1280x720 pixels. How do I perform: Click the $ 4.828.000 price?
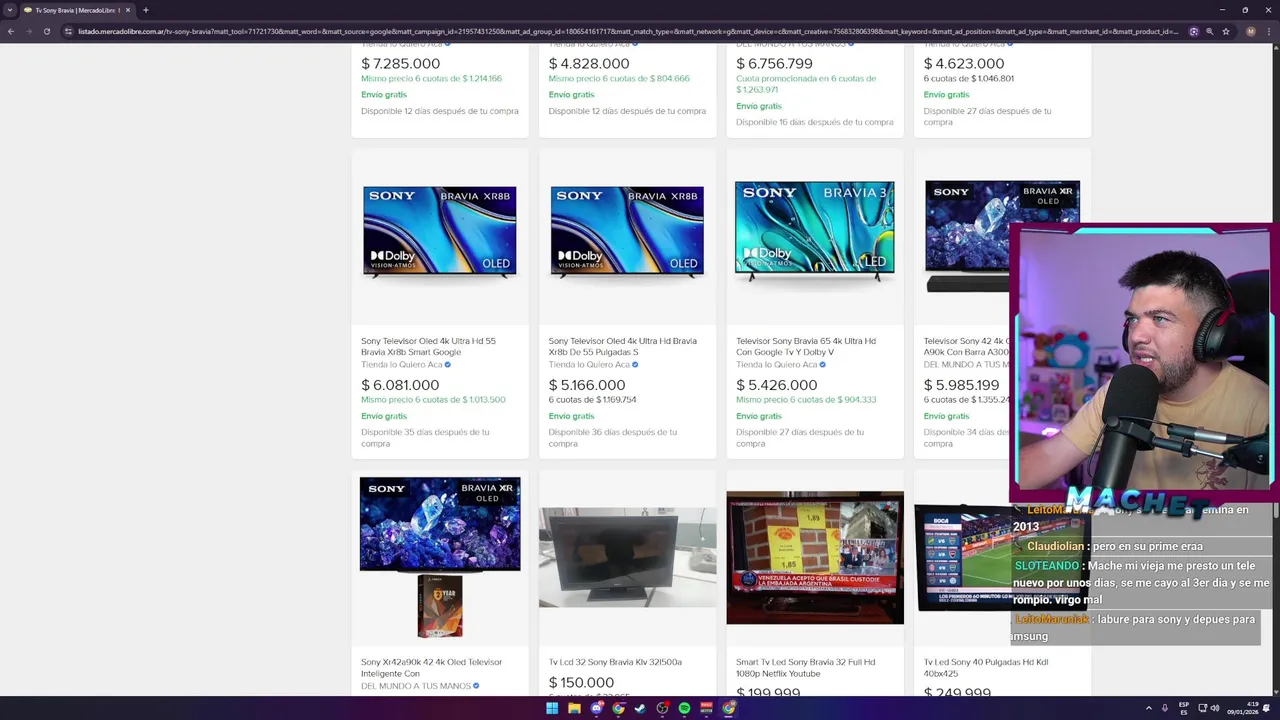(x=588, y=63)
